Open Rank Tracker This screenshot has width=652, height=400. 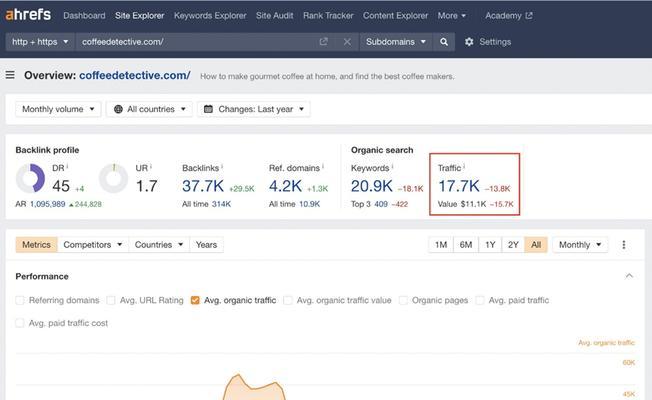point(328,15)
